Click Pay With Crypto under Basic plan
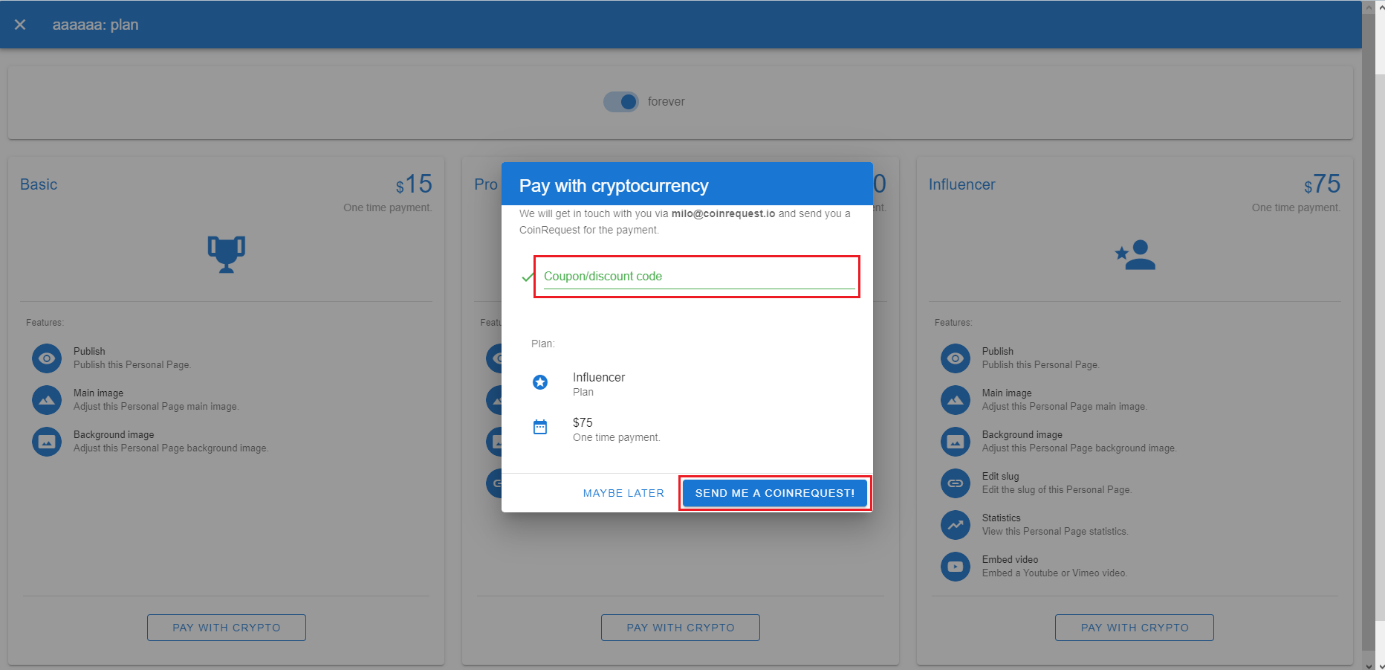 tap(226, 627)
